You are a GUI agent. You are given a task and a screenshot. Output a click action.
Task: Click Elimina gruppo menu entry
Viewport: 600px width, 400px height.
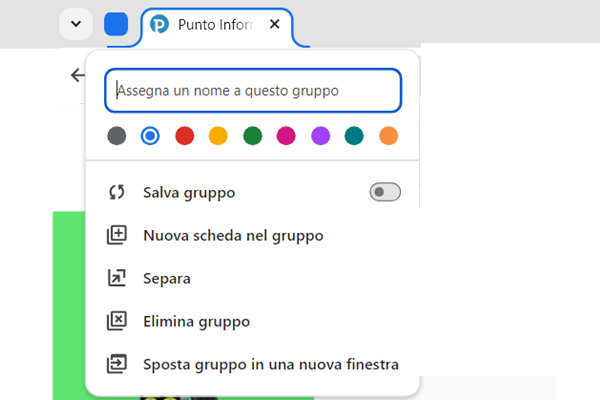pyautogui.click(x=196, y=321)
